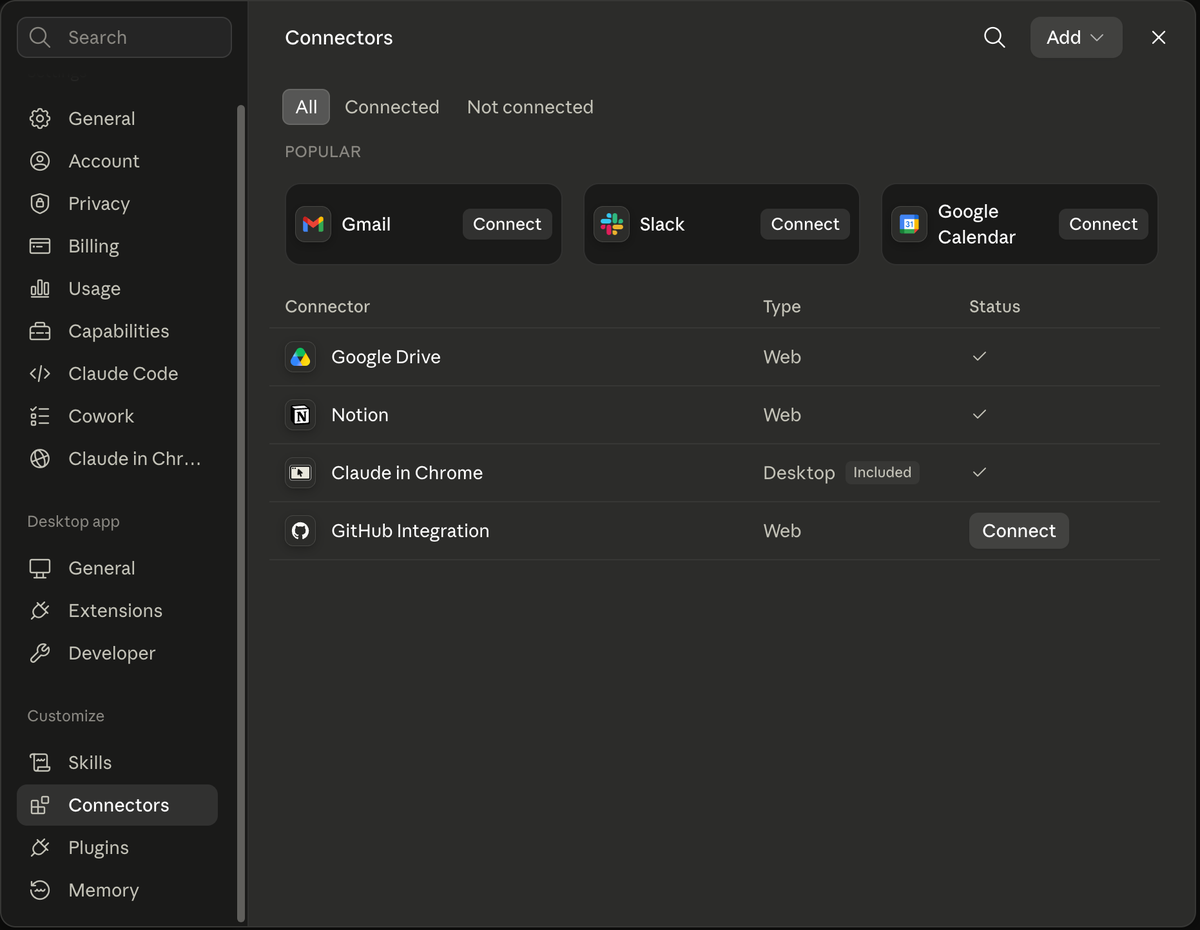Click the sidebar vertical scrollbar
The width and height of the screenshot is (1200, 930).
tap(240, 513)
